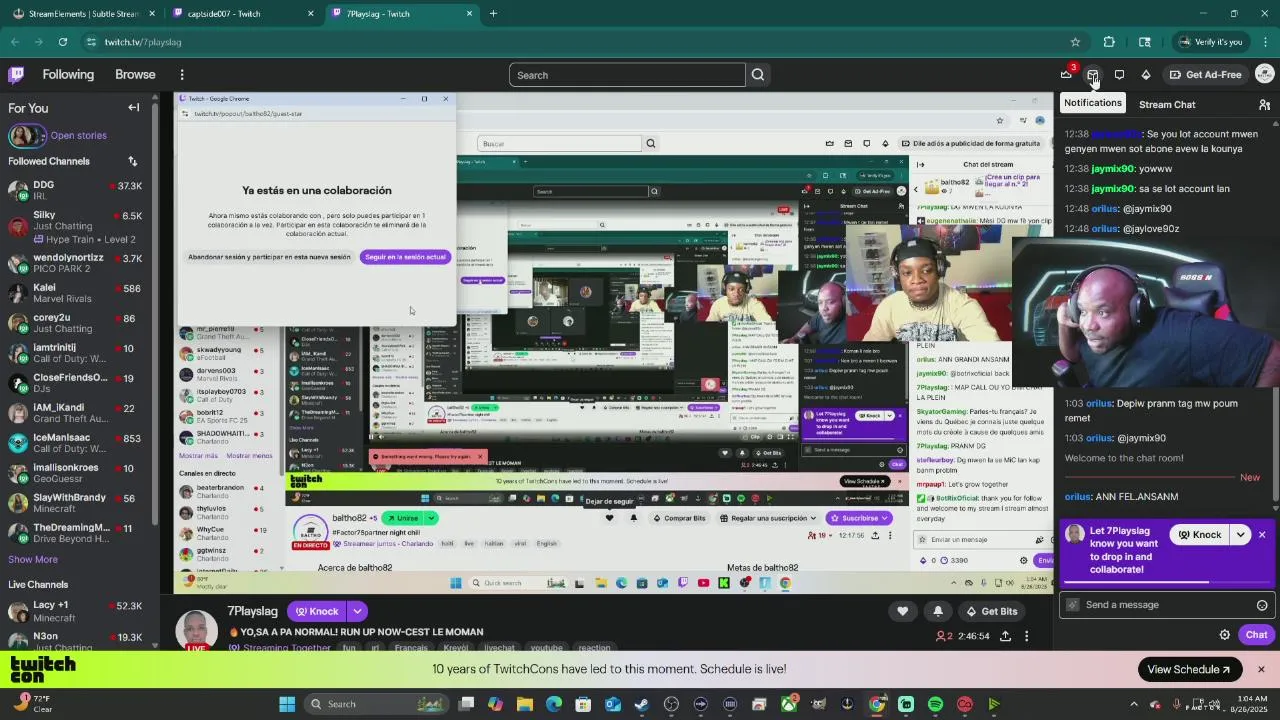This screenshot has width=1280, height=720.
Task: Open Chrome extensions puzzle icon
Action: (1109, 42)
